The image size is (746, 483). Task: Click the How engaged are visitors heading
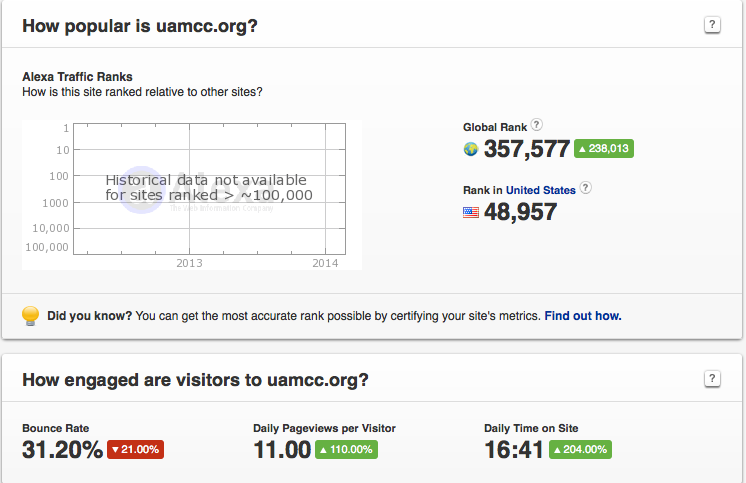pyautogui.click(x=196, y=380)
